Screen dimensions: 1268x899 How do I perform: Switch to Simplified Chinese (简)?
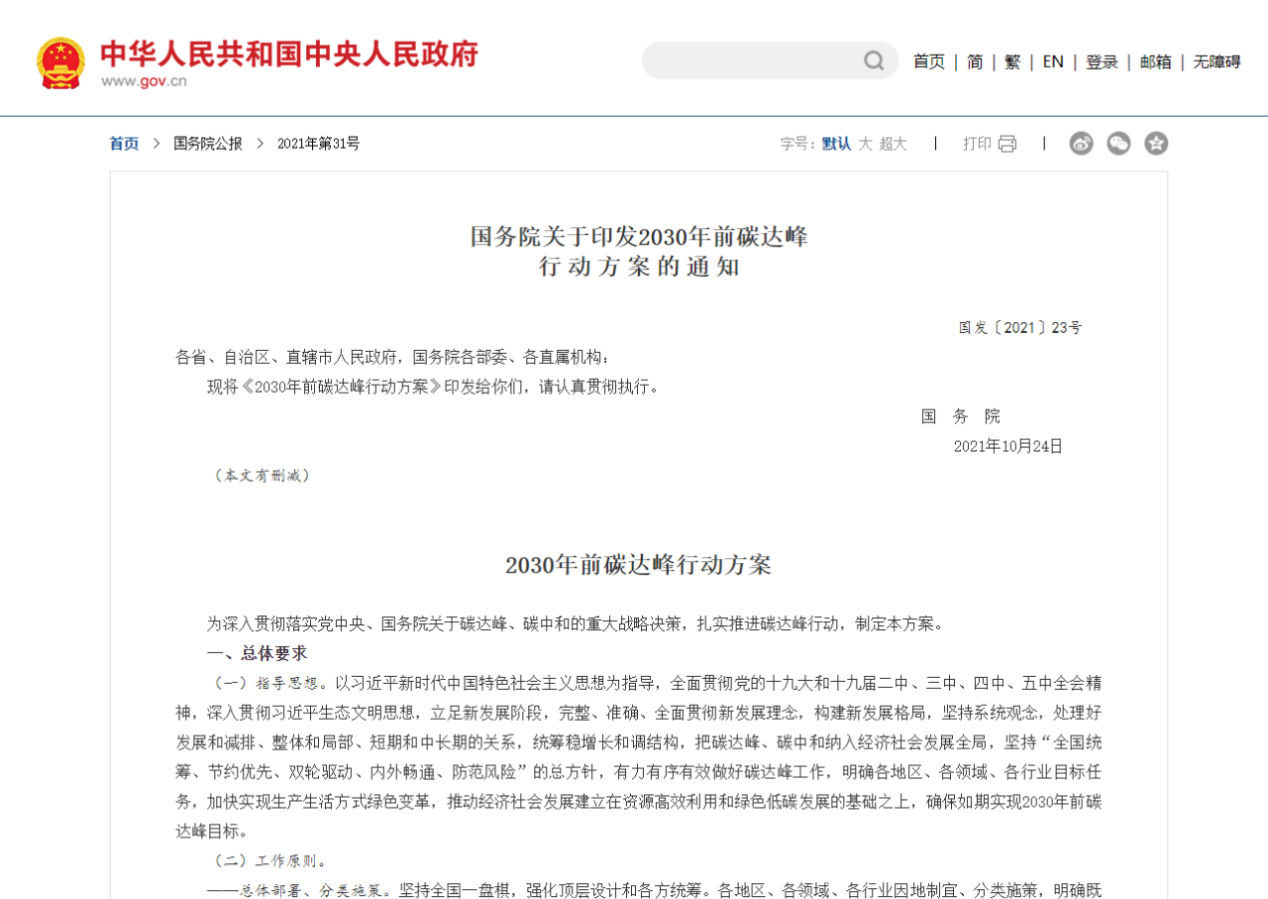[x=974, y=62]
